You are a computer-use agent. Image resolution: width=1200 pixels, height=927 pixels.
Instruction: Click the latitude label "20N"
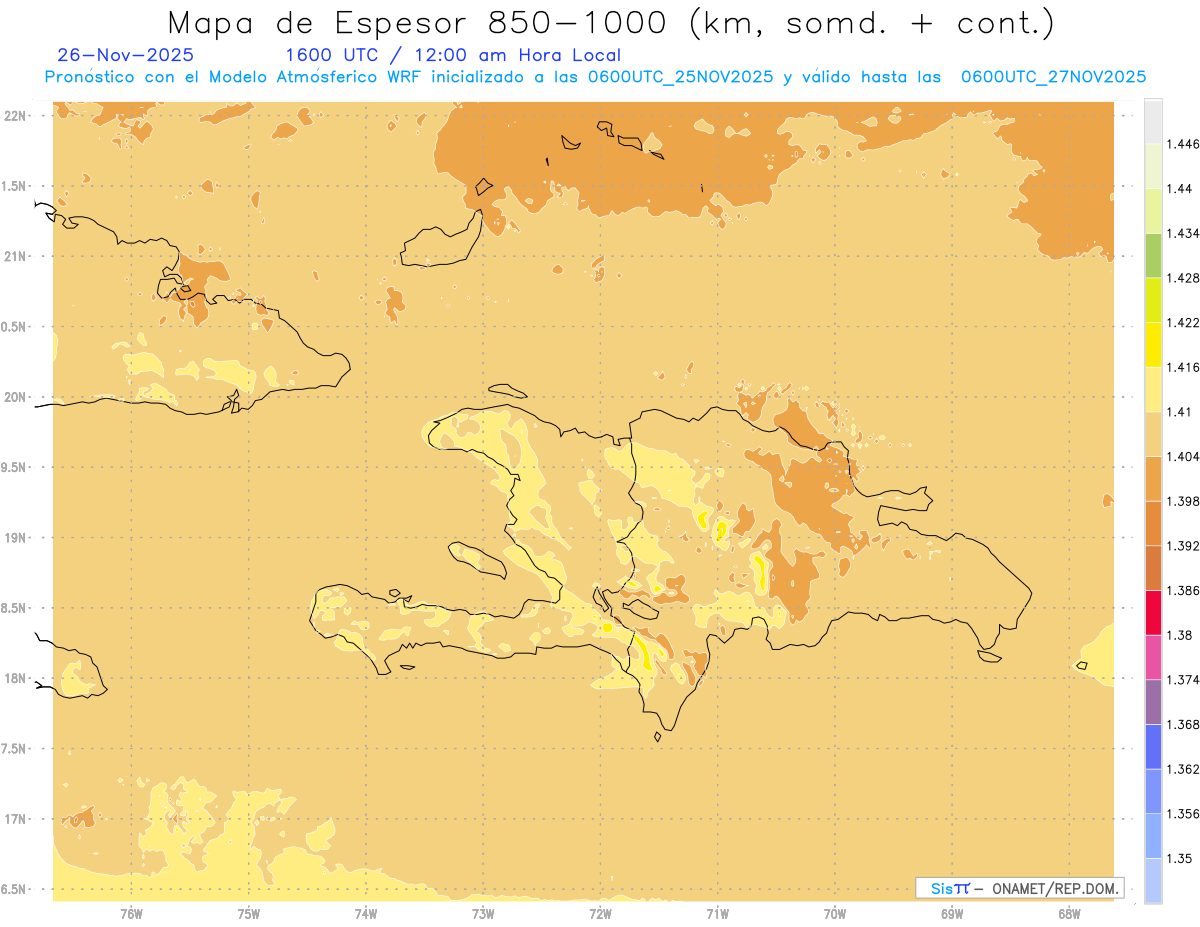16,398
